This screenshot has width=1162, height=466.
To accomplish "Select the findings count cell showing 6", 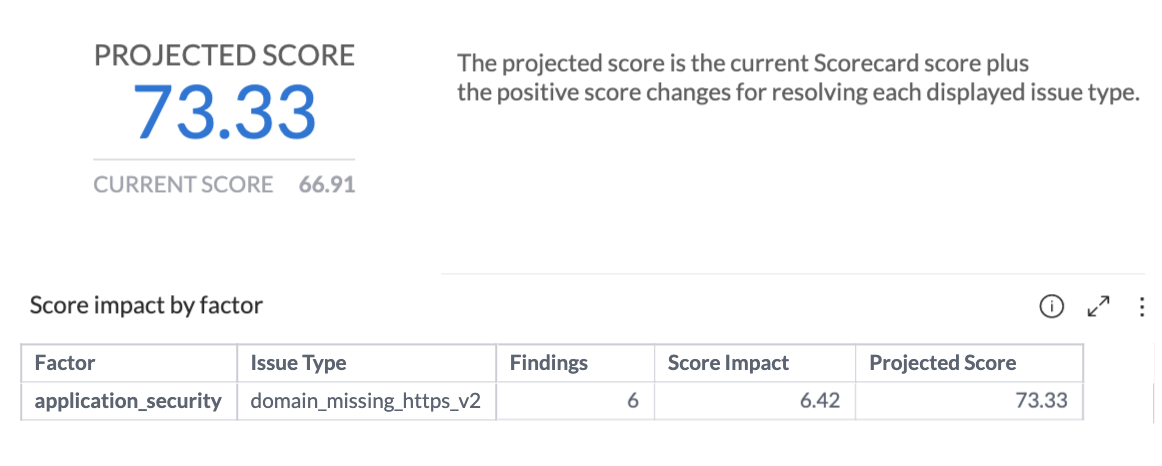I will (575, 402).
